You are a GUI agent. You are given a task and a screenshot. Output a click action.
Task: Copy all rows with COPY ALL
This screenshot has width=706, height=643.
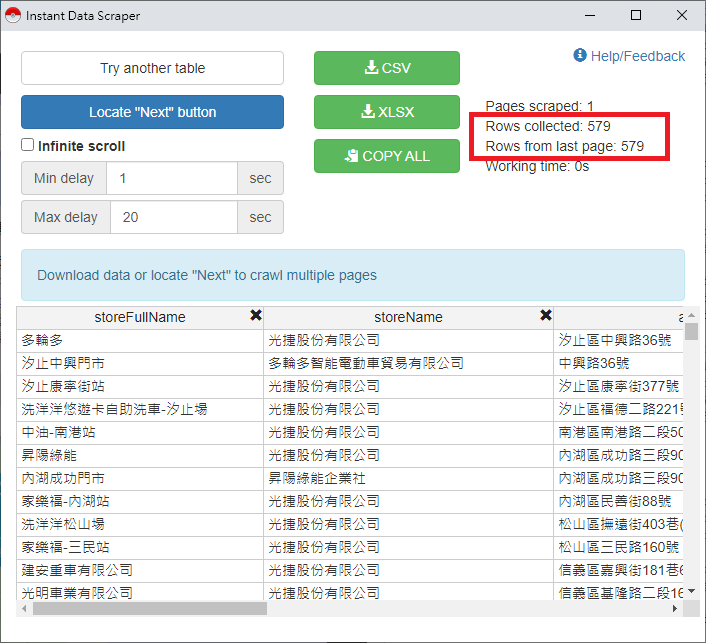387,156
